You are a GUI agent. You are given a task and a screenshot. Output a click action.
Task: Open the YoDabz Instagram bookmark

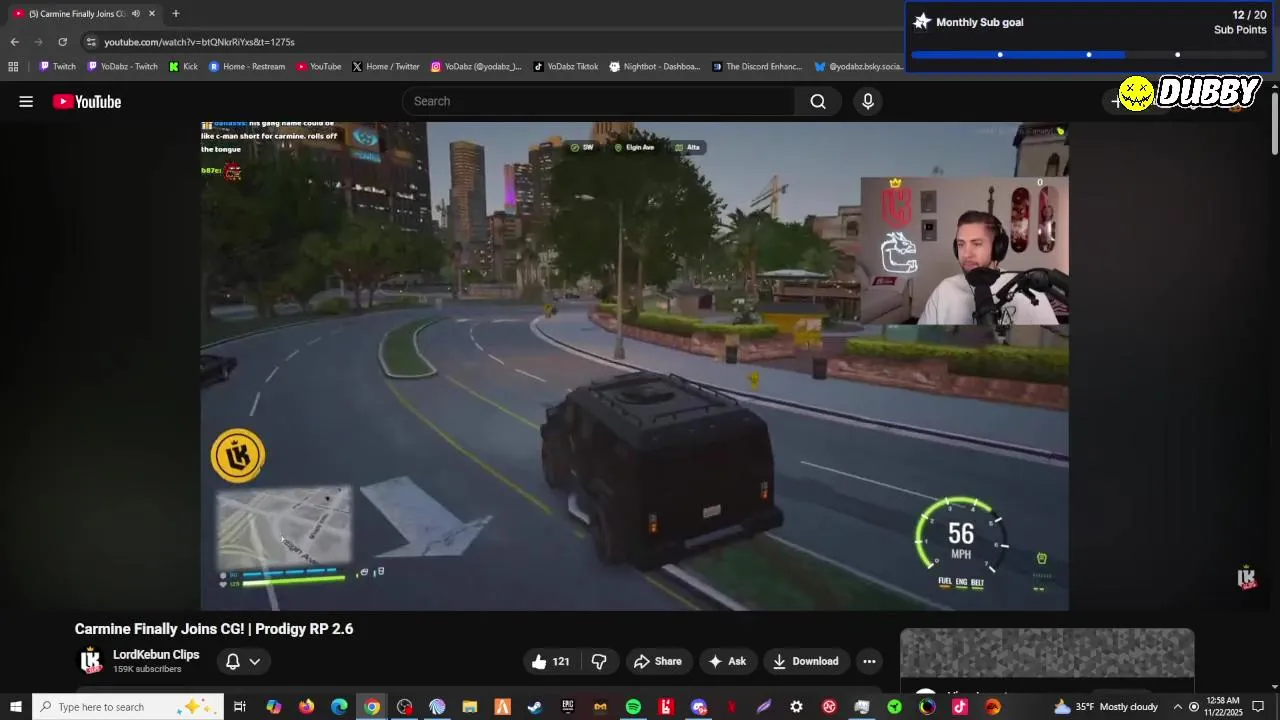coord(476,67)
